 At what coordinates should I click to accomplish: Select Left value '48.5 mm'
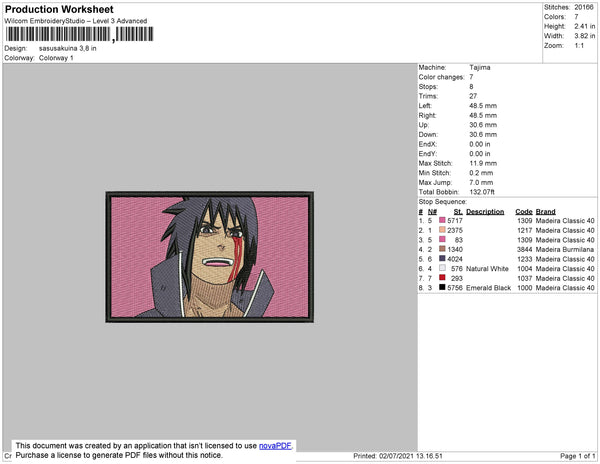[483, 106]
